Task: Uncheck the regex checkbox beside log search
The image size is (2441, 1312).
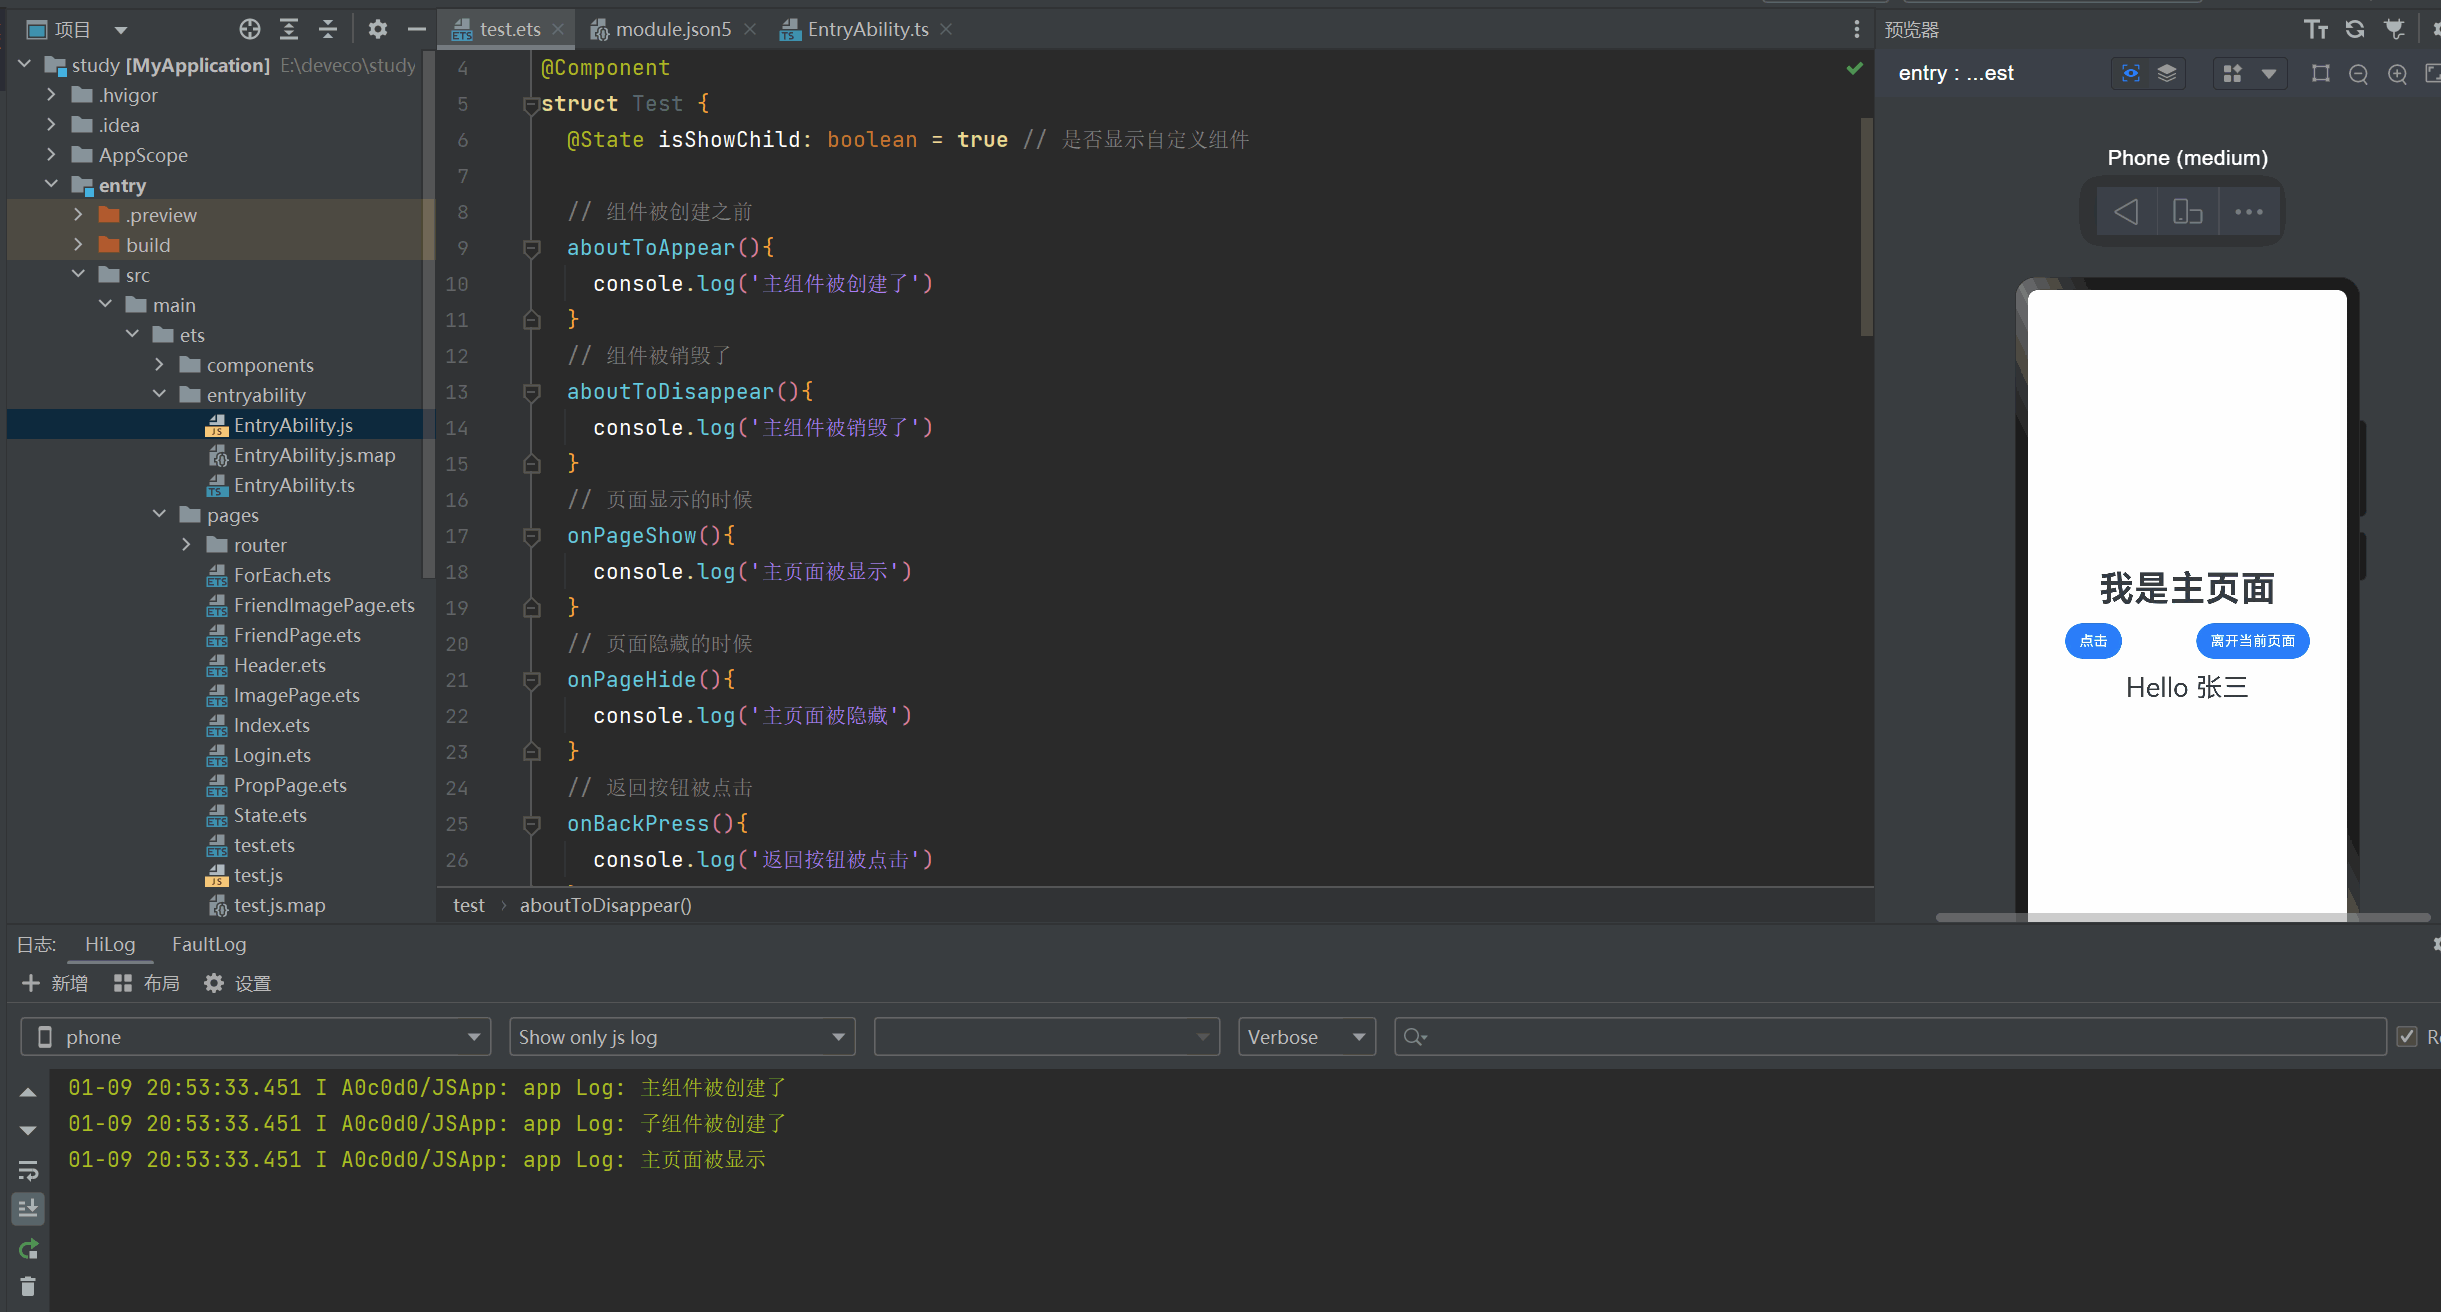Action: tap(2407, 1037)
